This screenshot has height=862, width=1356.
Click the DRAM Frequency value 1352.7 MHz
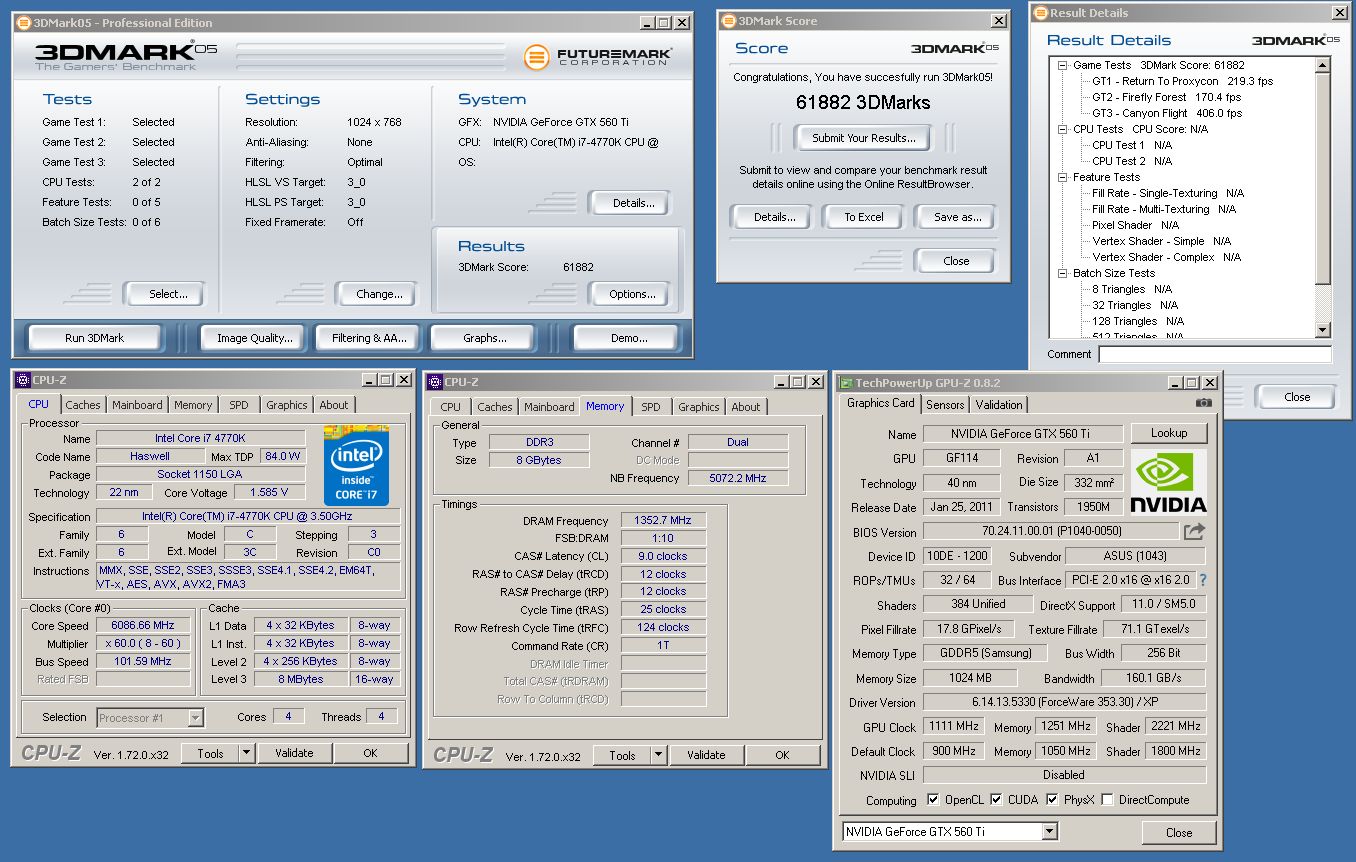click(663, 520)
